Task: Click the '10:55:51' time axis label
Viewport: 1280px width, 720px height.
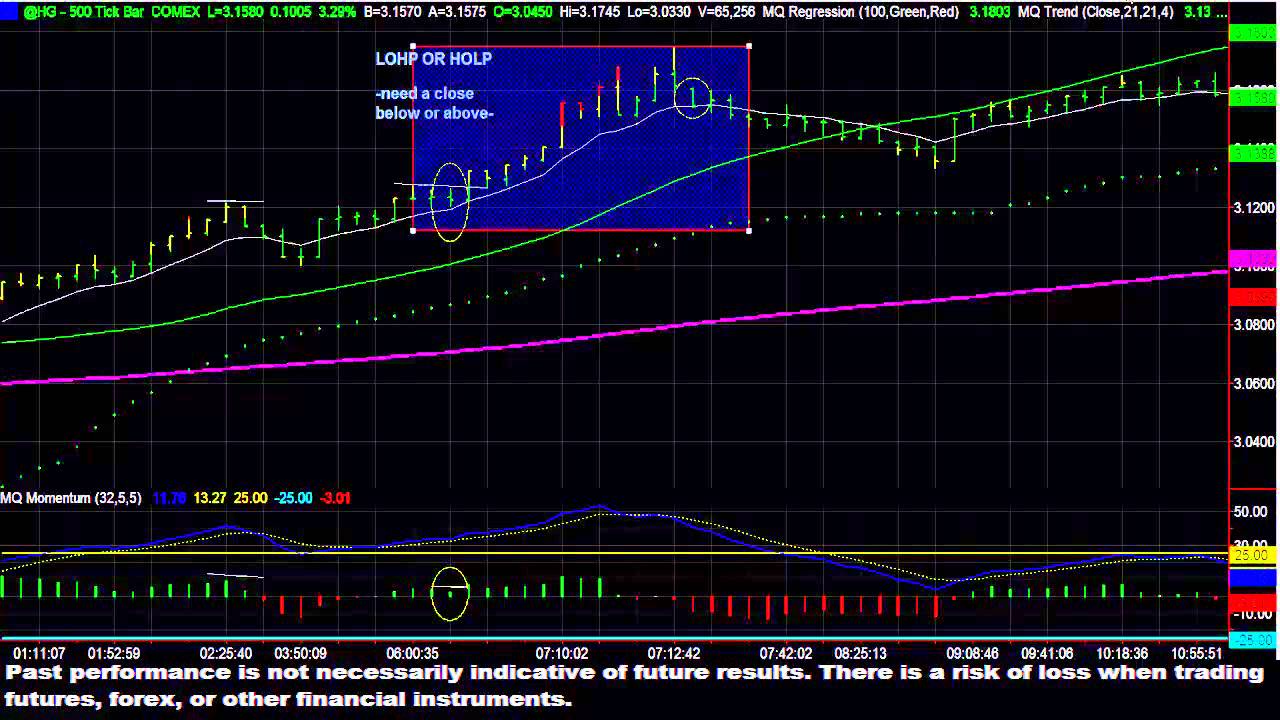Action: [x=1195, y=653]
